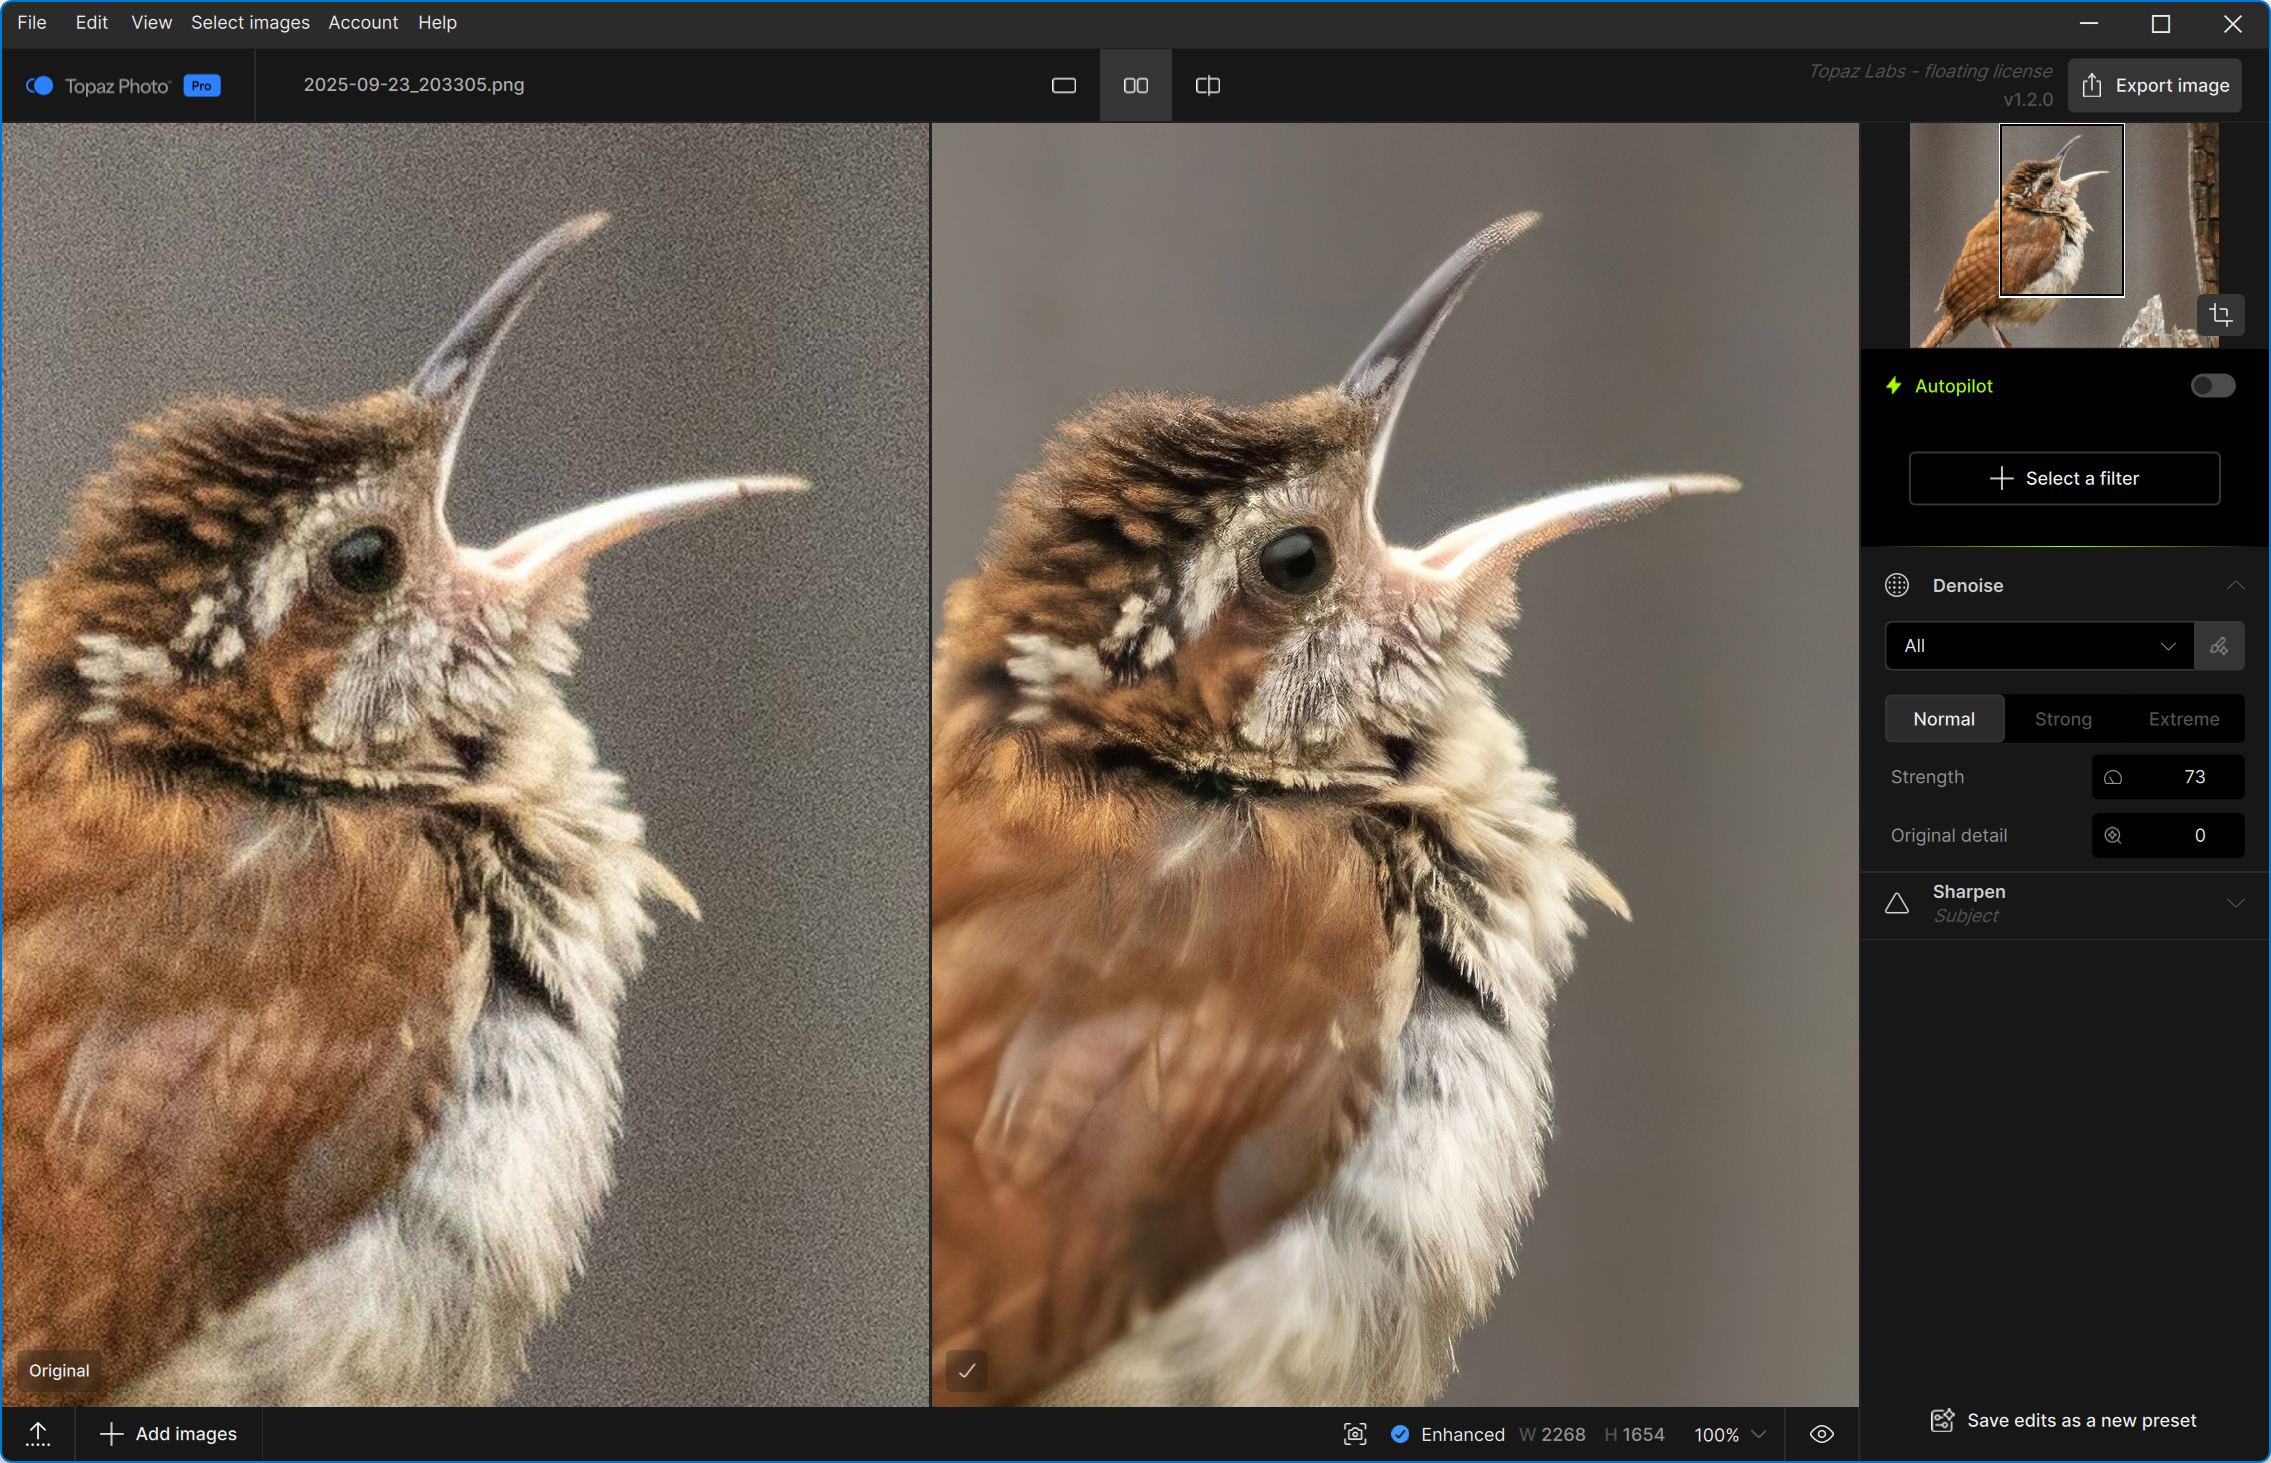Open the Denoise 'All' selection dropdown

2039,646
